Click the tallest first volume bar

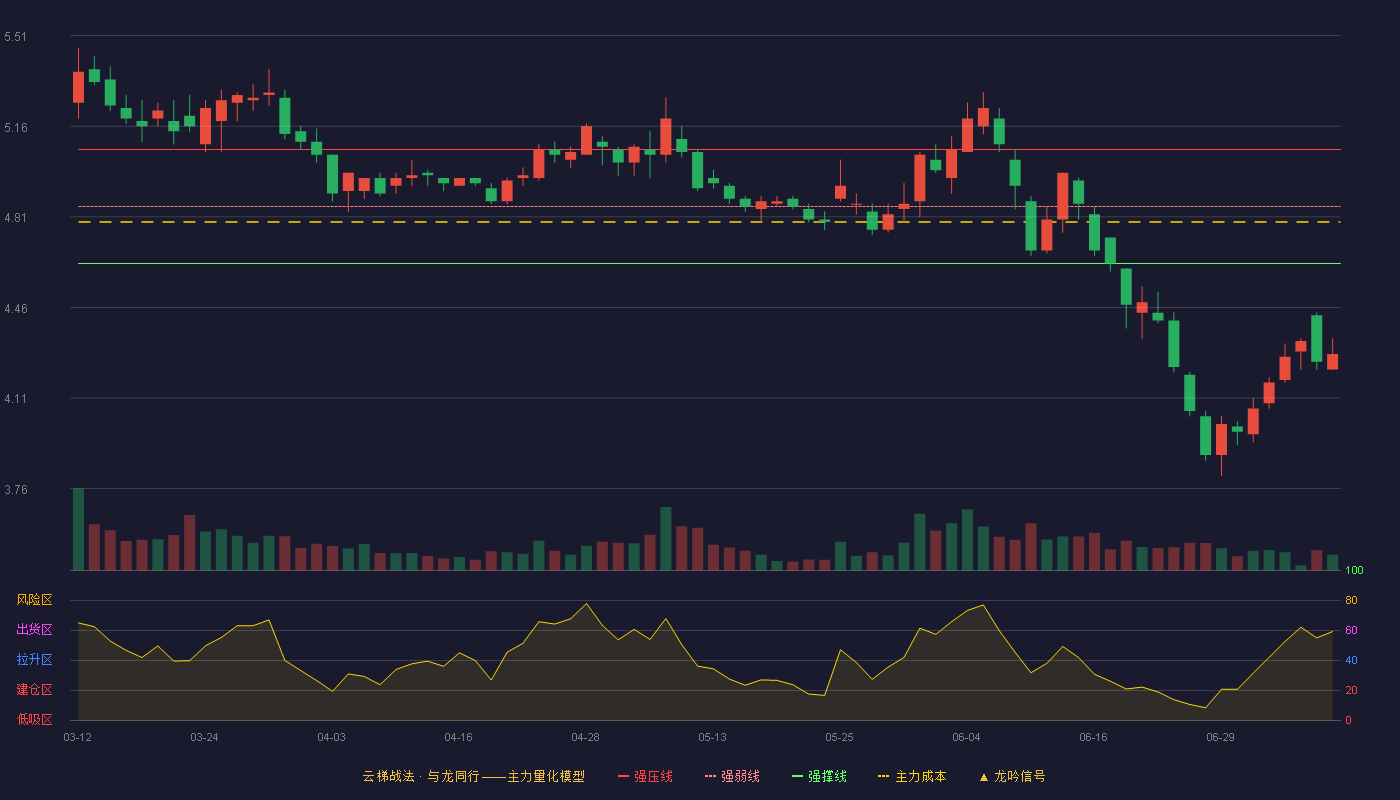(x=78, y=529)
